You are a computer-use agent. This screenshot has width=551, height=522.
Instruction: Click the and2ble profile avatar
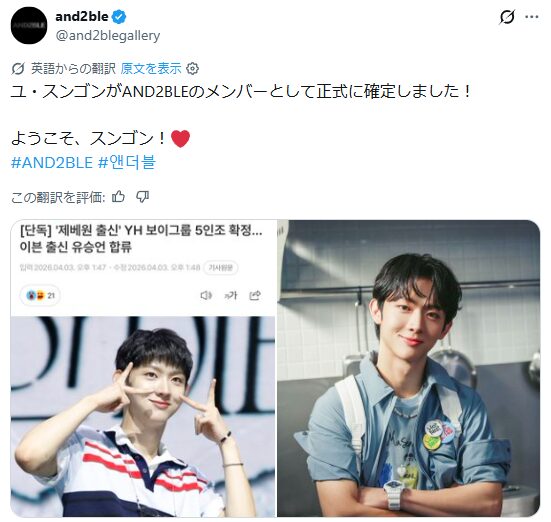tap(29, 25)
